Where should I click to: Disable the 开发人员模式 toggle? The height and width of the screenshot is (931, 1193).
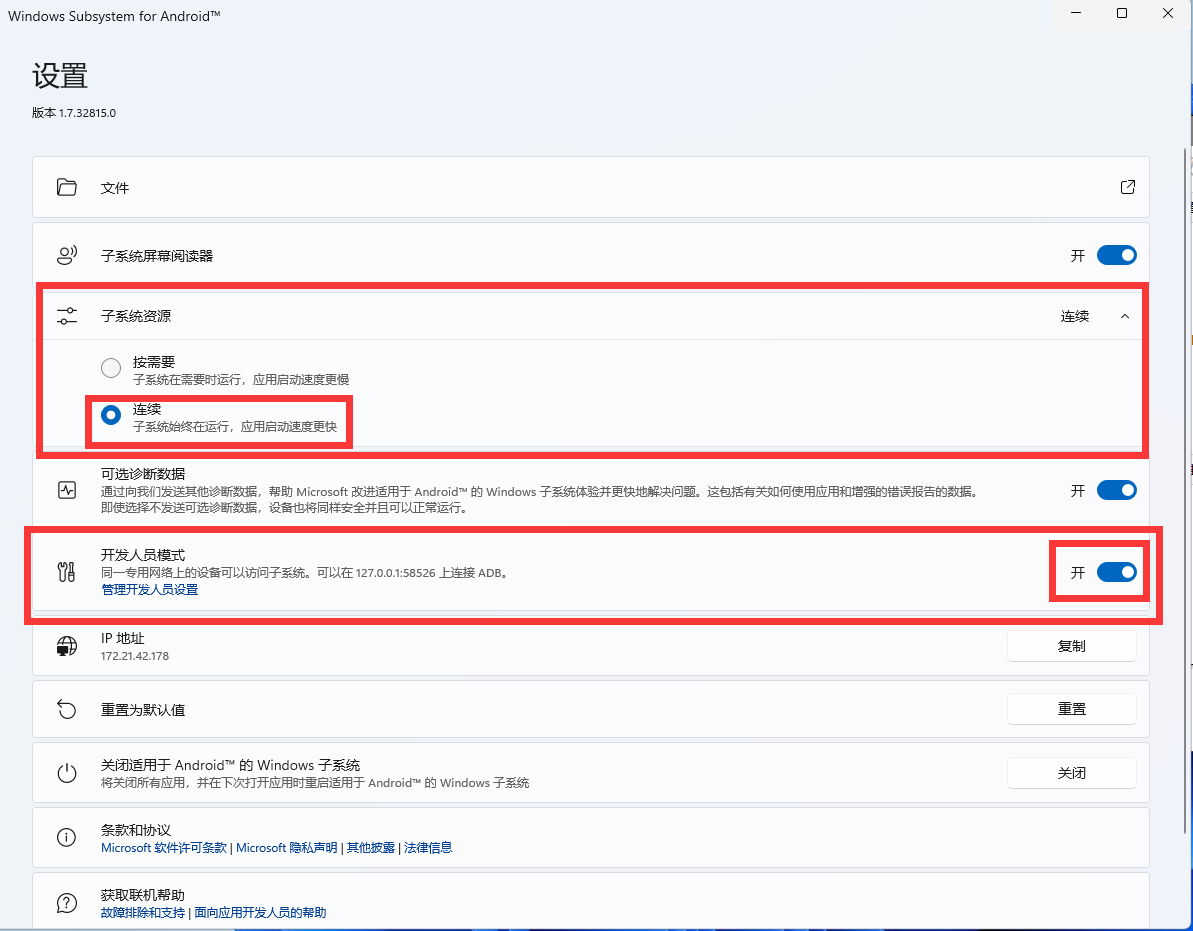1116,572
